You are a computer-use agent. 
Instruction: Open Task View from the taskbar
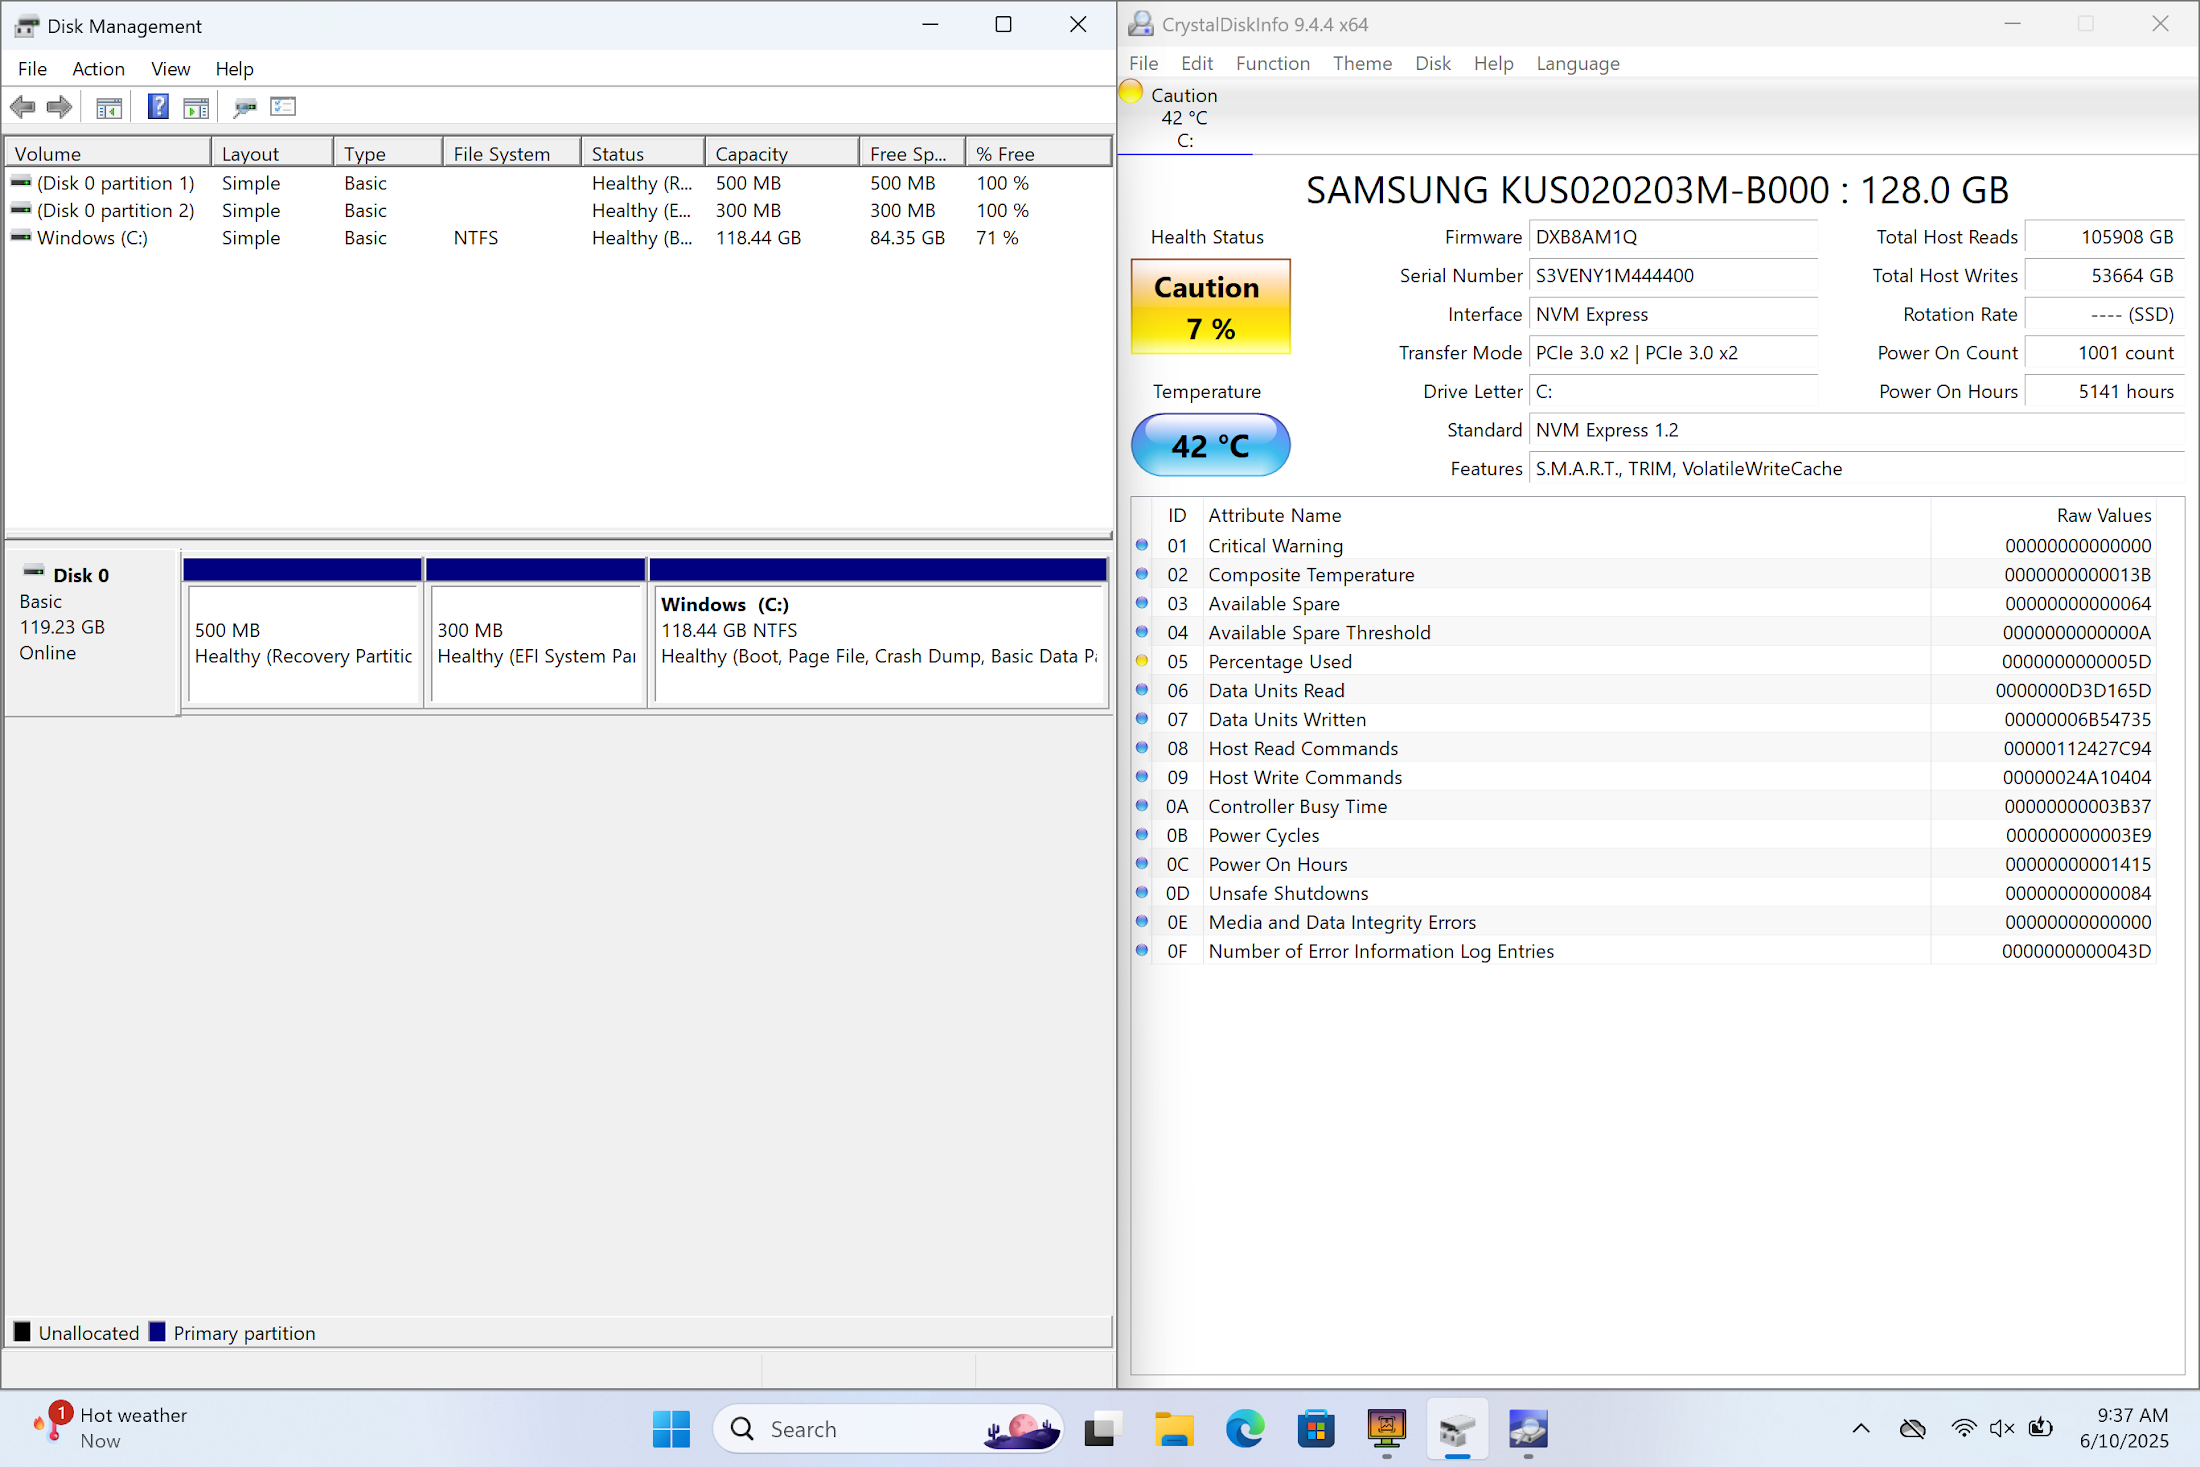click(x=1100, y=1429)
